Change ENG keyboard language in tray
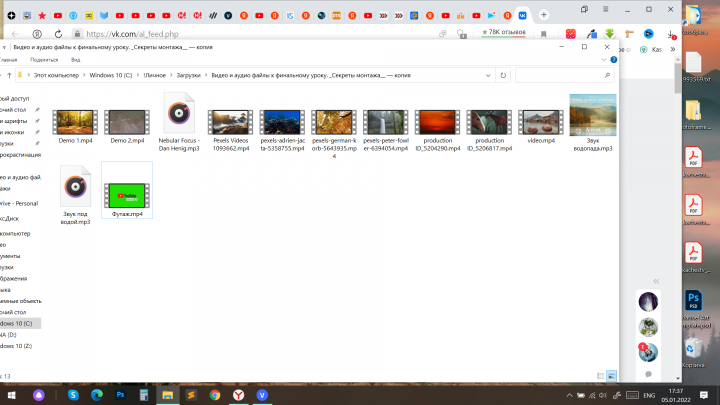Image resolution: width=720 pixels, height=405 pixels. click(x=649, y=395)
